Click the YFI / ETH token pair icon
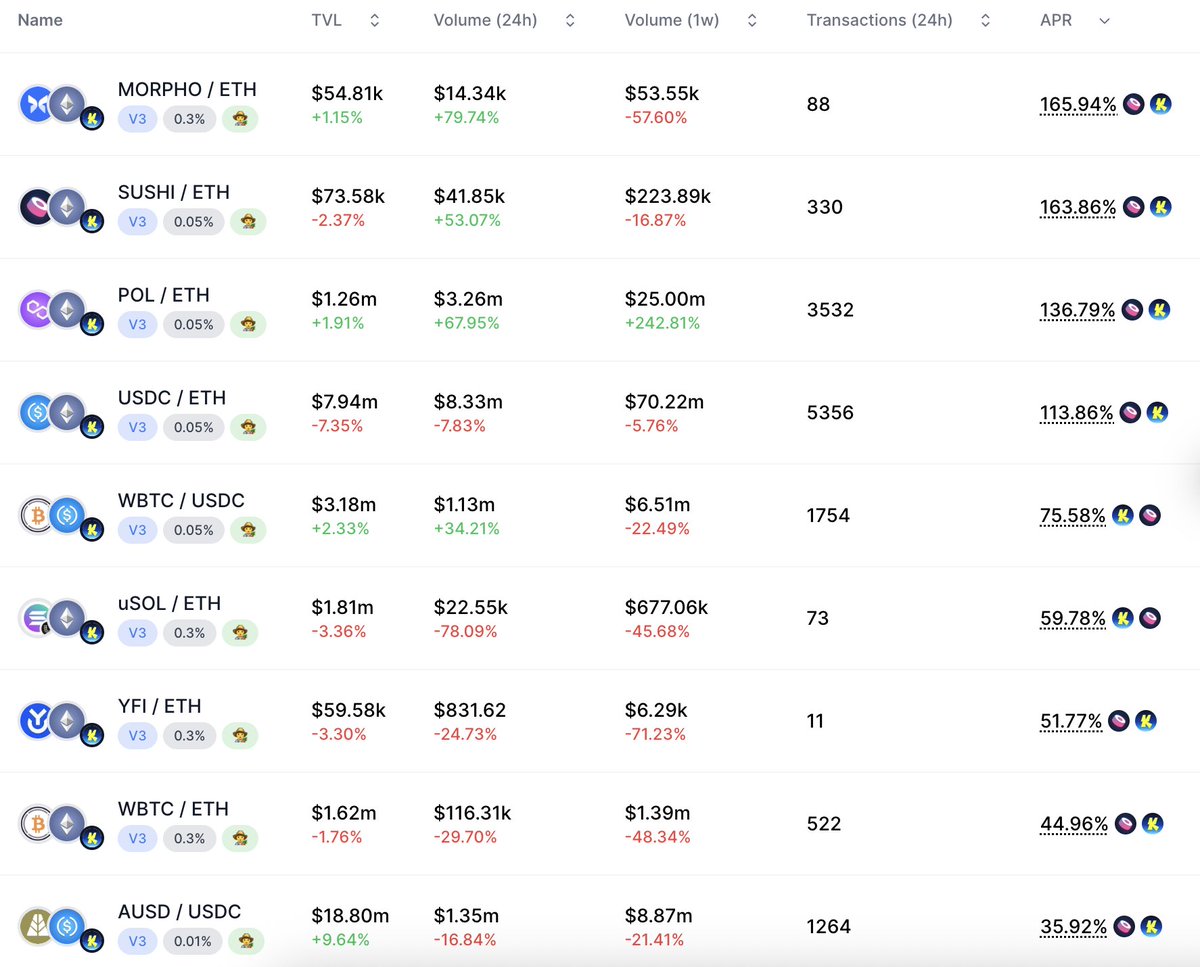Screen dimensions: 1200x967 pos(62,723)
